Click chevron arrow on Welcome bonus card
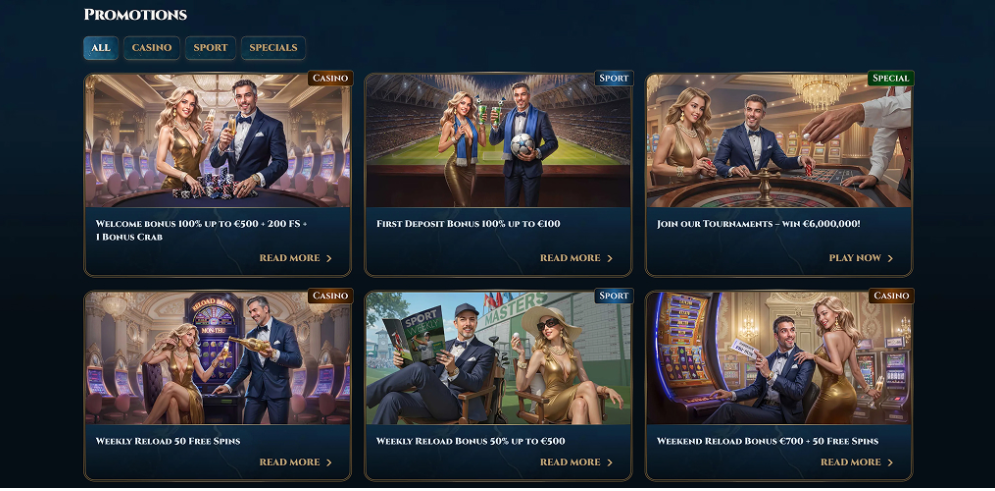The image size is (995, 491). (x=329, y=258)
